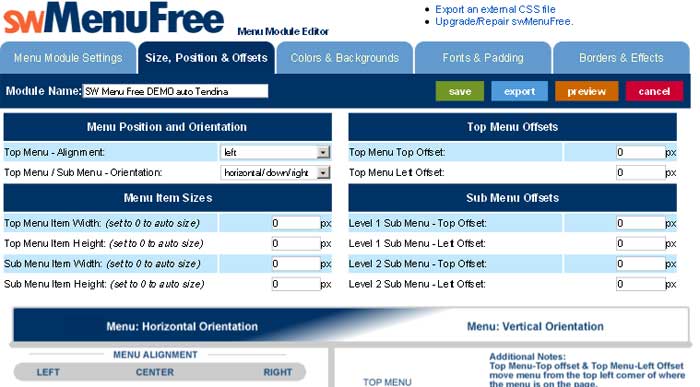Click the 'Additional Notes:' heading
The width and height of the screenshot is (700, 387).
point(527,357)
